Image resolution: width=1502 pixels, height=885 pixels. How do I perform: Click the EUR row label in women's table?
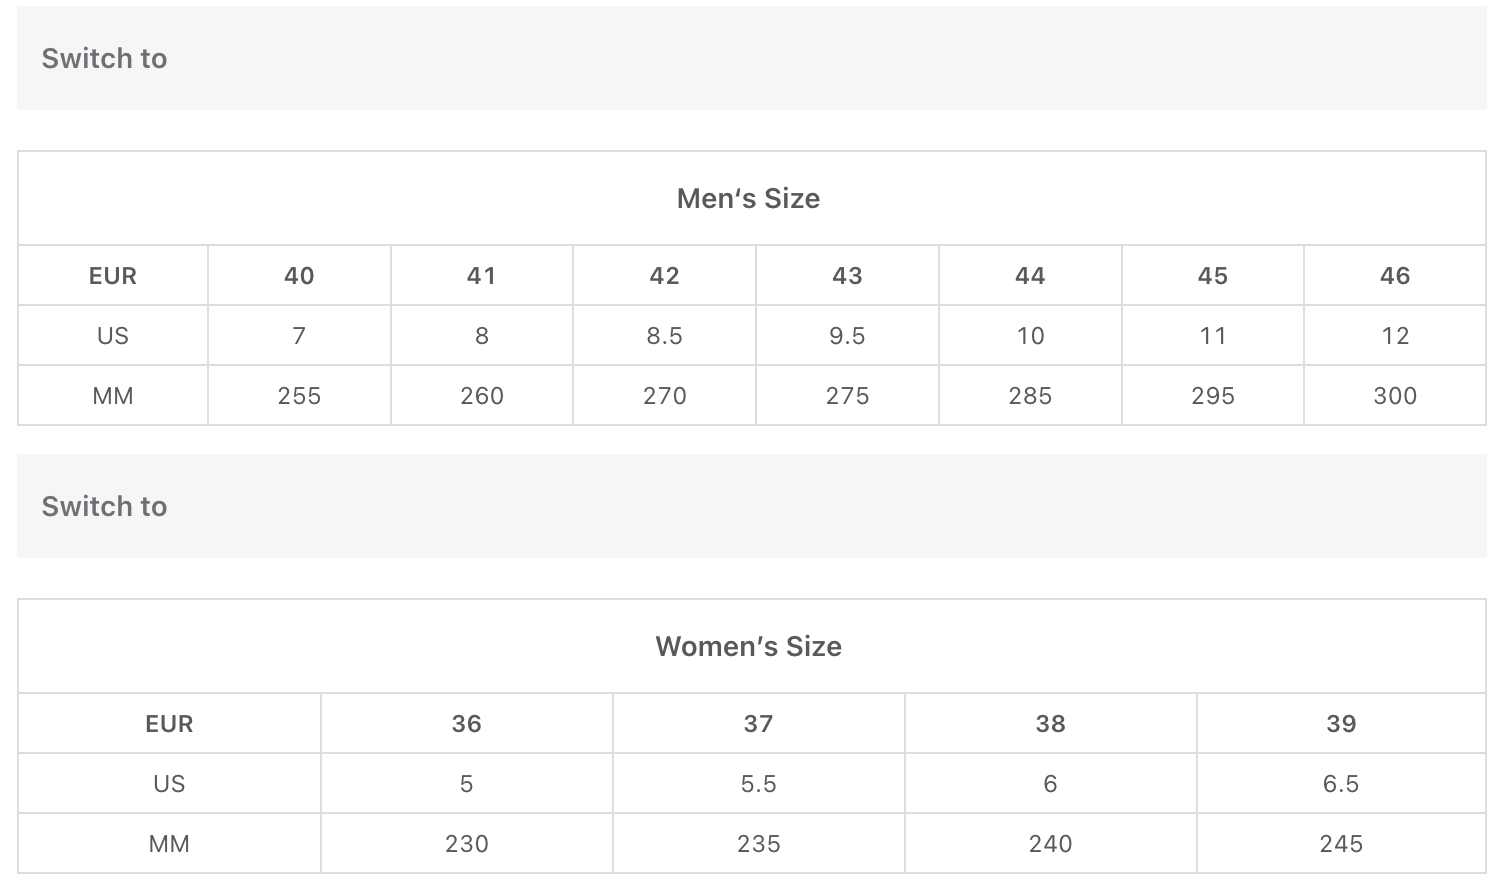pyautogui.click(x=169, y=724)
